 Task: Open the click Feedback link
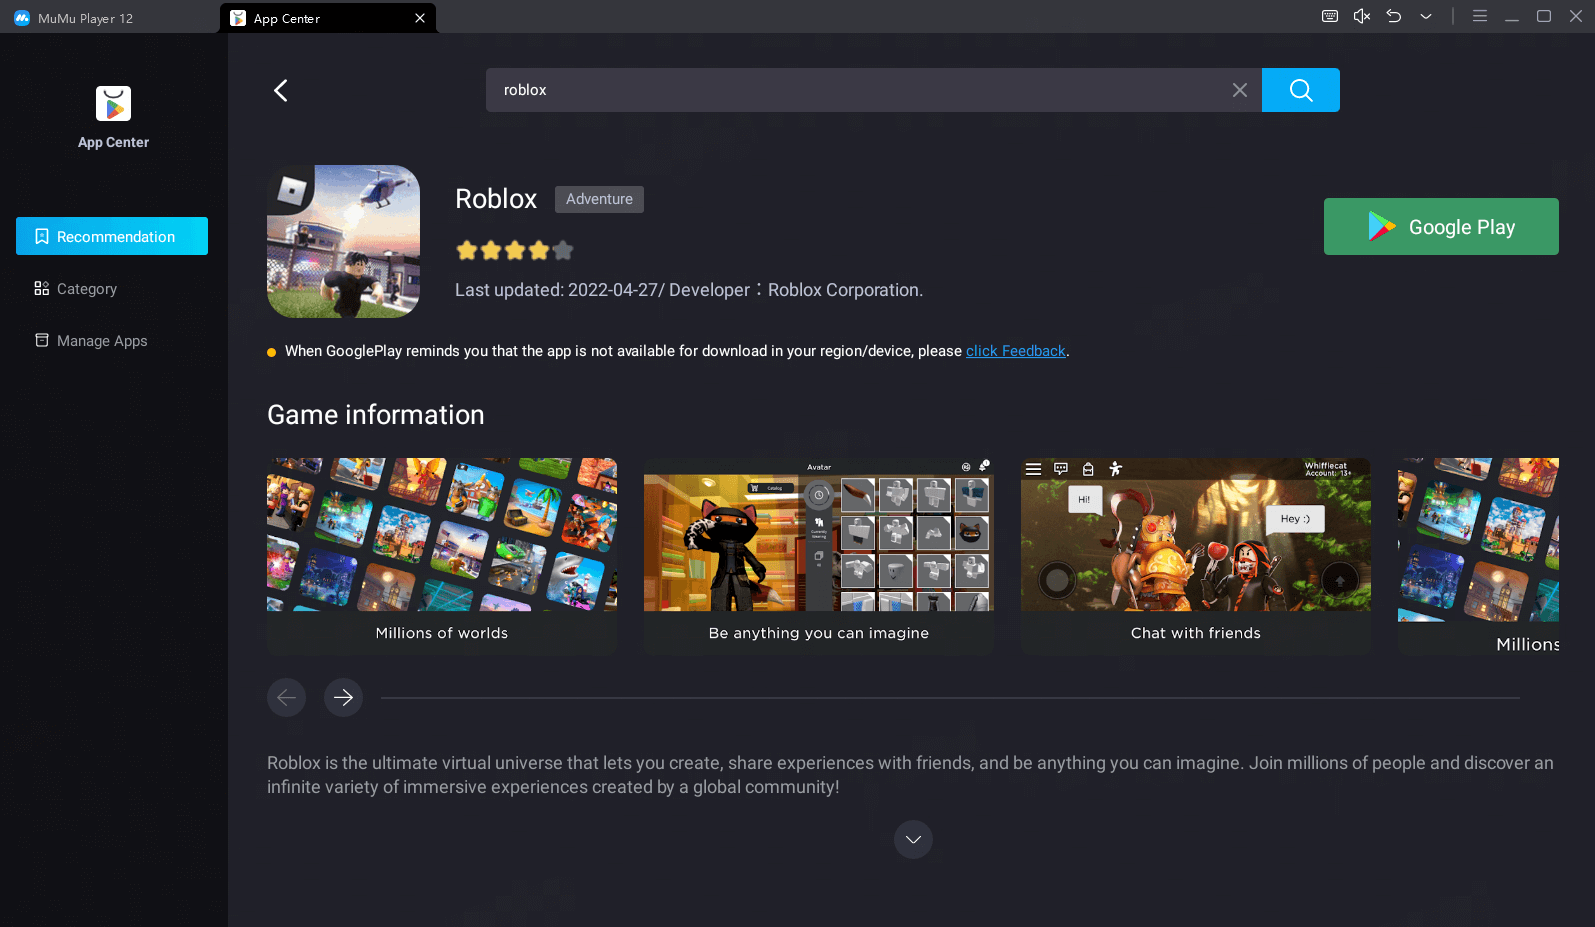[1015, 351]
